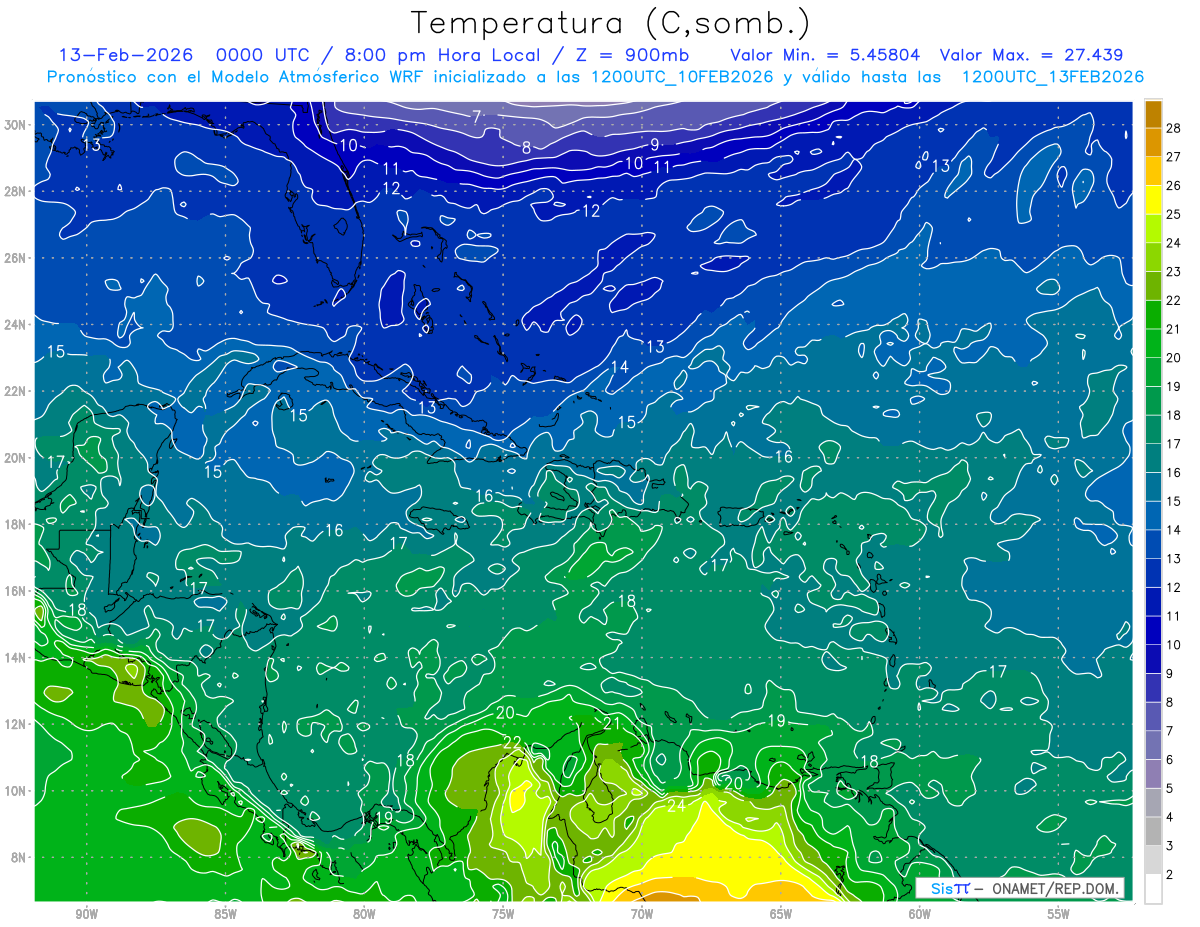Click the brown-orange swatch topping the color scale
This screenshot has width=1200, height=927.
pos(1153,114)
